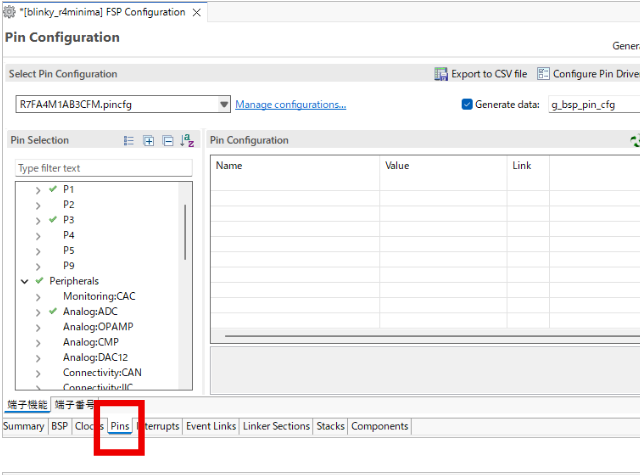640x475 pixels.
Task: Open the Clocks tab
Action: (89, 426)
